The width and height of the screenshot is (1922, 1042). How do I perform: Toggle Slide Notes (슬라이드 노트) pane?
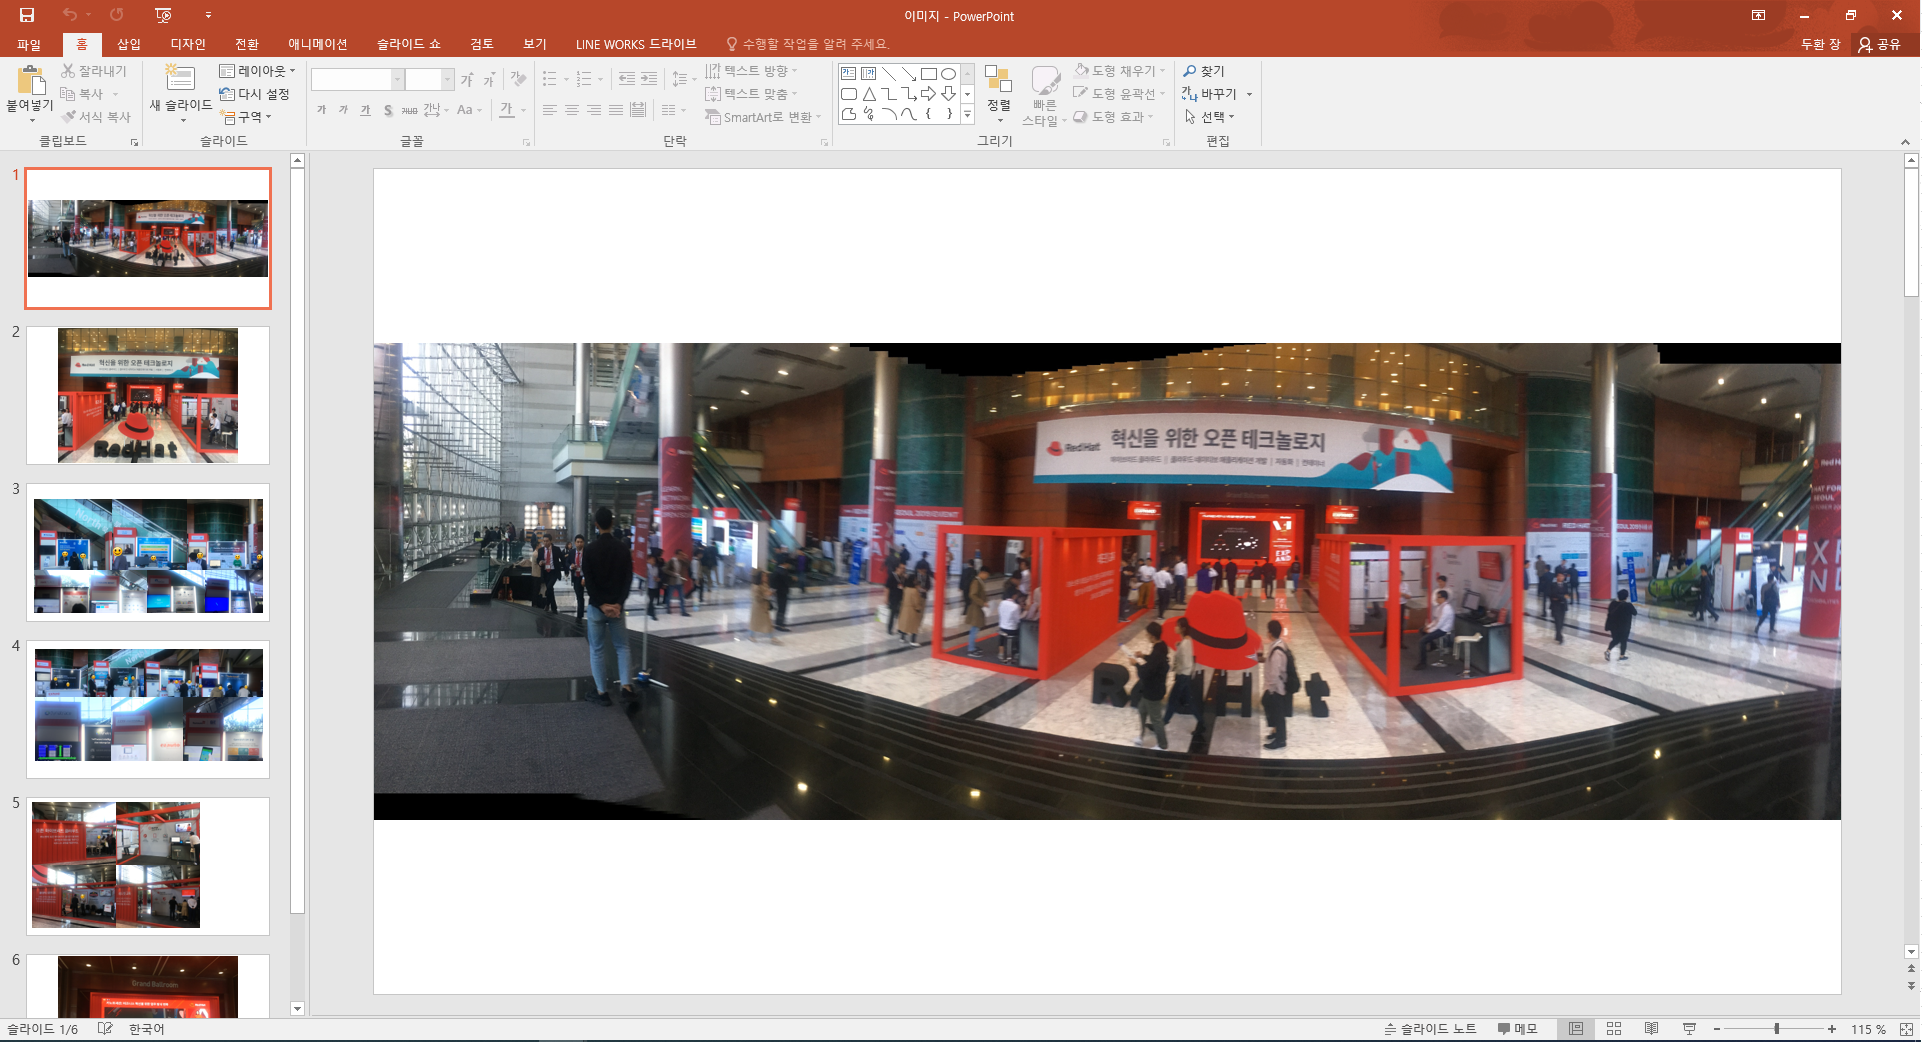(1430, 1029)
